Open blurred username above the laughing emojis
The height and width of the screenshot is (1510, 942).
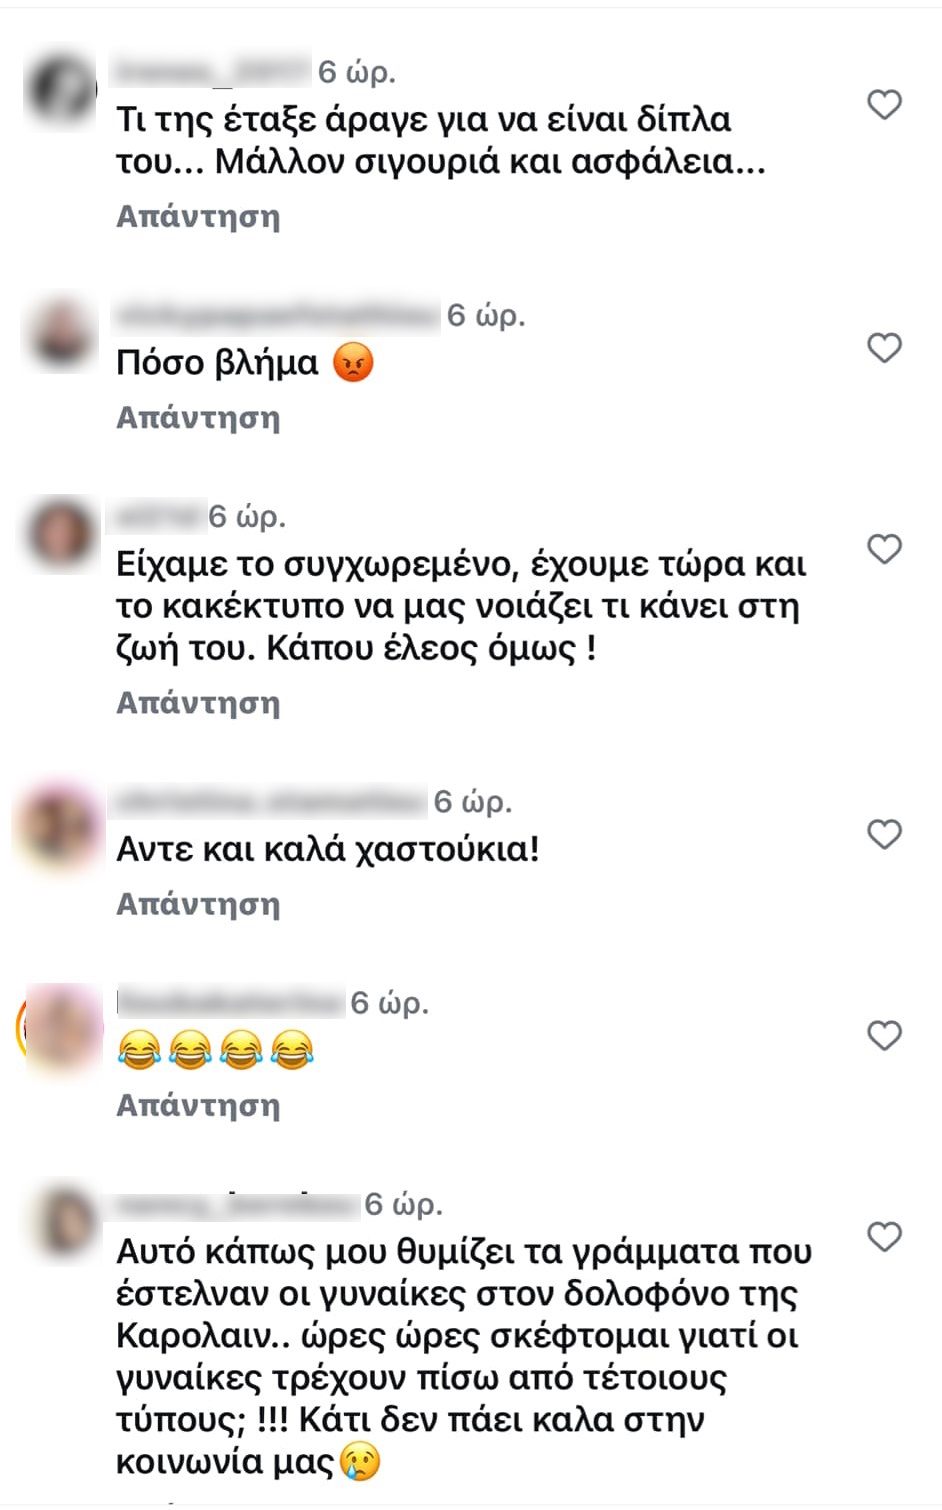coord(229,1001)
